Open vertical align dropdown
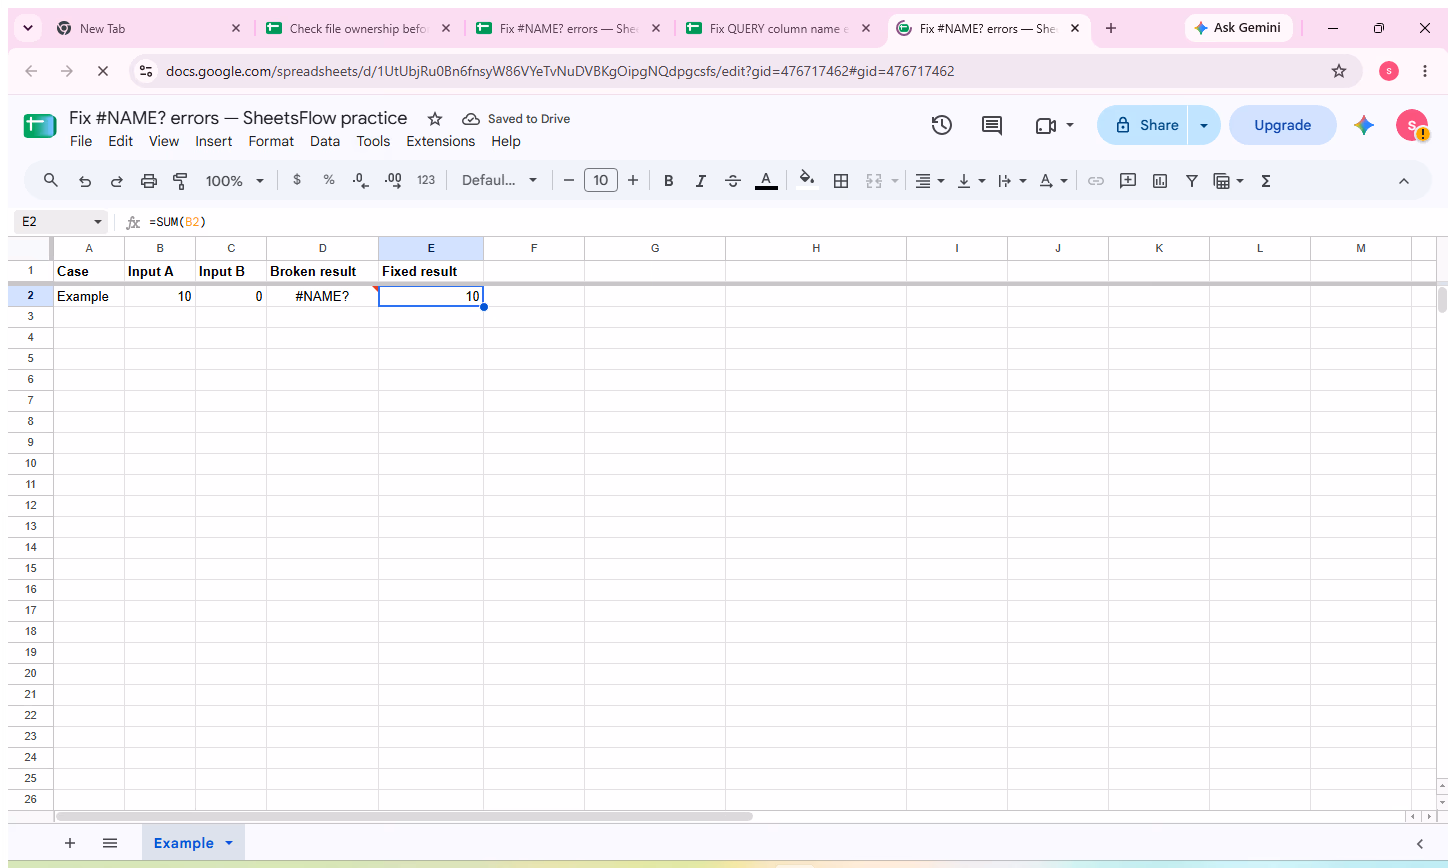The height and width of the screenshot is (868, 1456). [x=971, y=181]
